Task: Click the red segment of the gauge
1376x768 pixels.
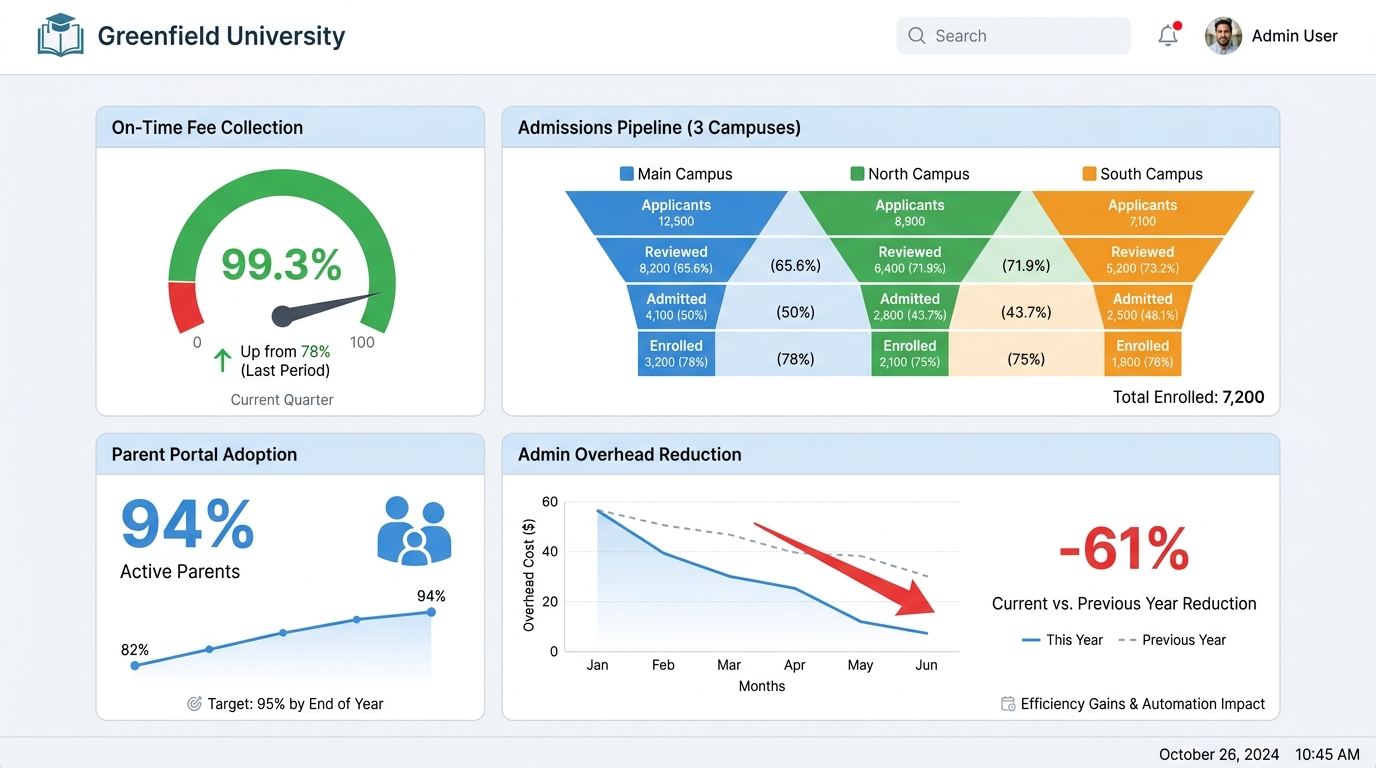Action: (187, 307)
